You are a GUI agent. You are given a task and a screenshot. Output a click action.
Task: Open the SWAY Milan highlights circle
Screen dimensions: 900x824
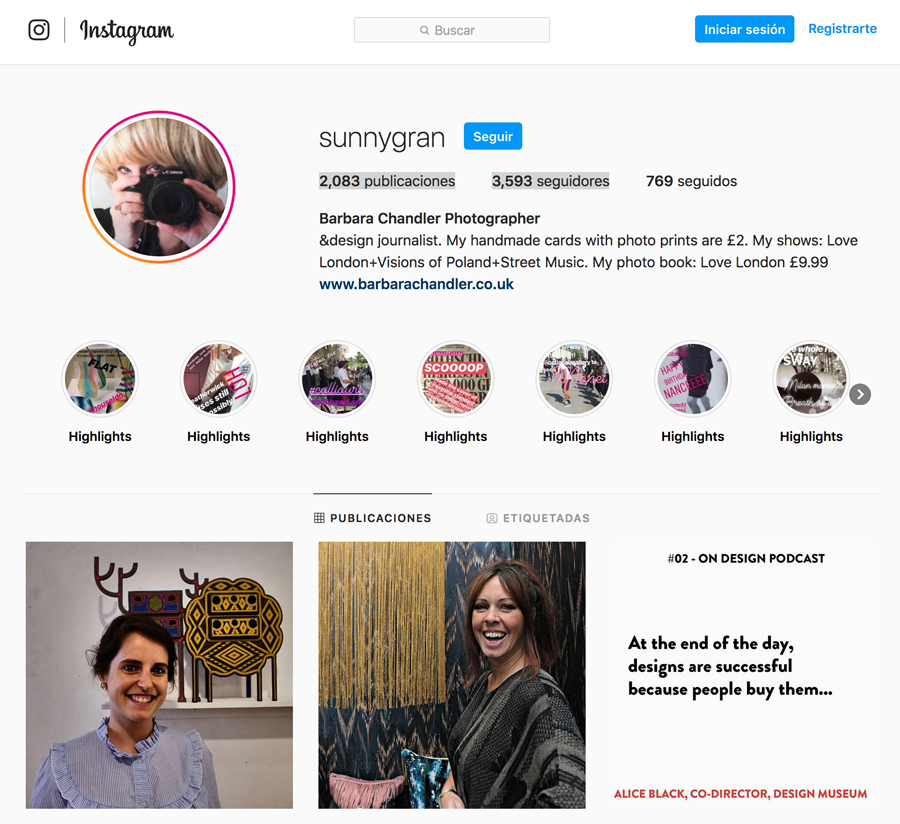pyautogui.click(x=811, y=379)
